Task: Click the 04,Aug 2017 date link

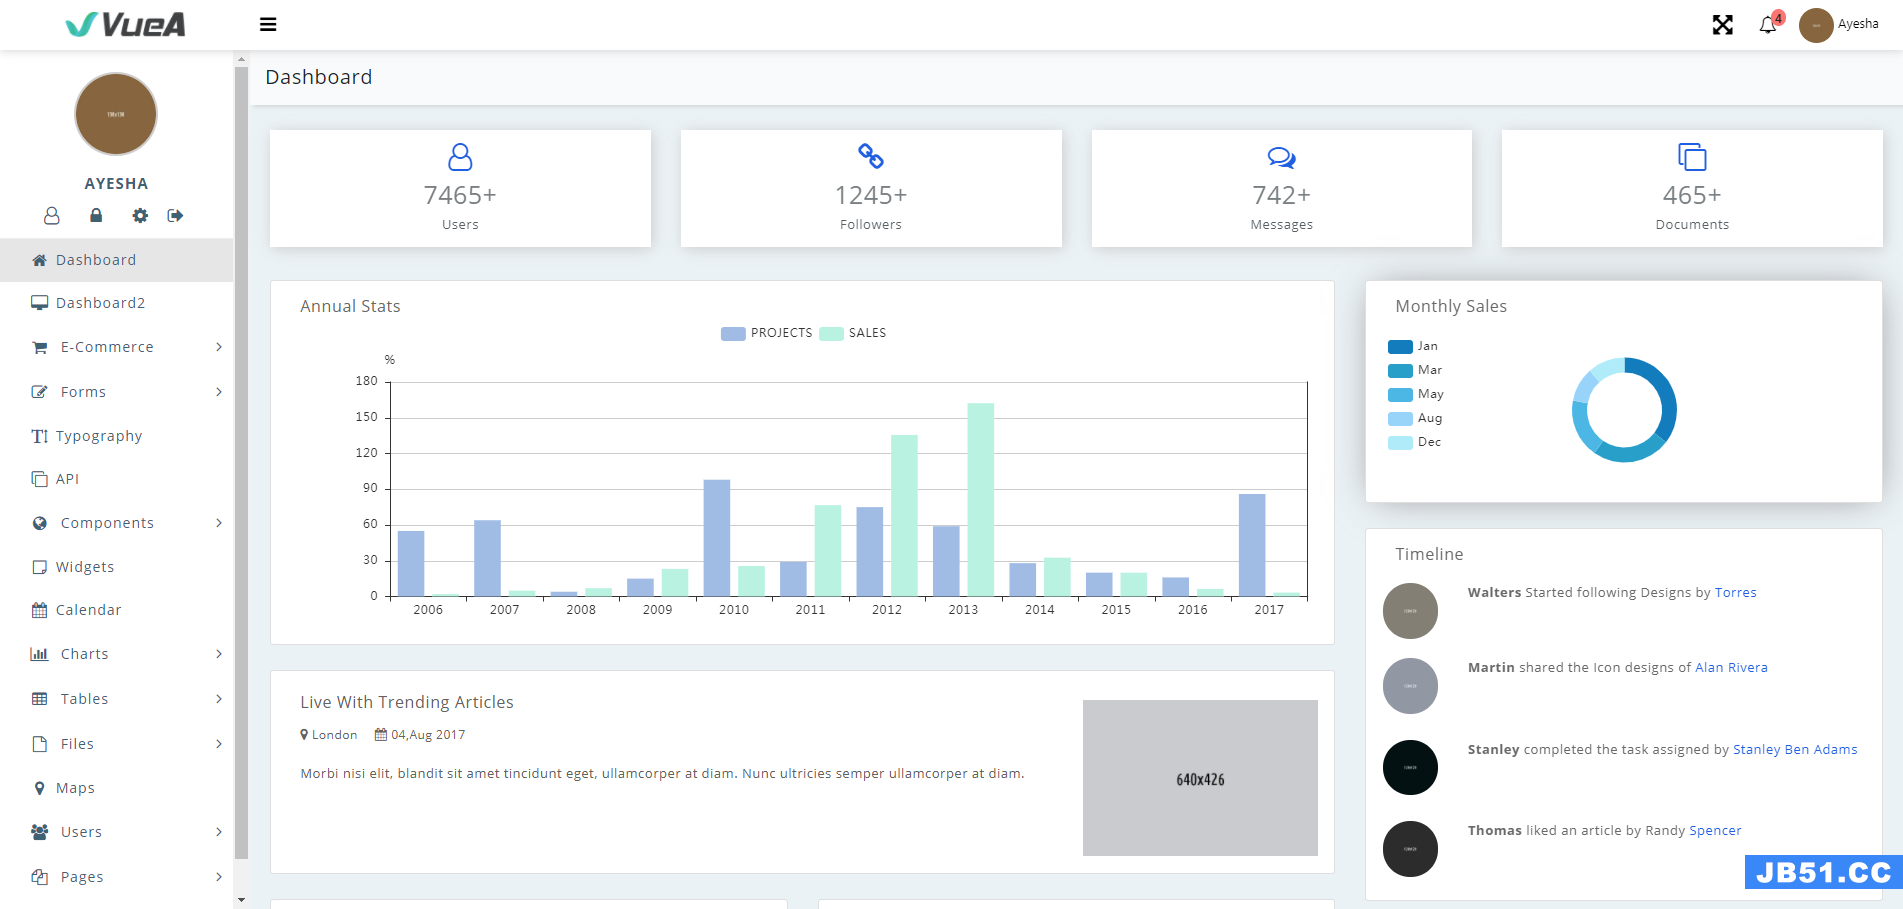Action: (420, 735)
